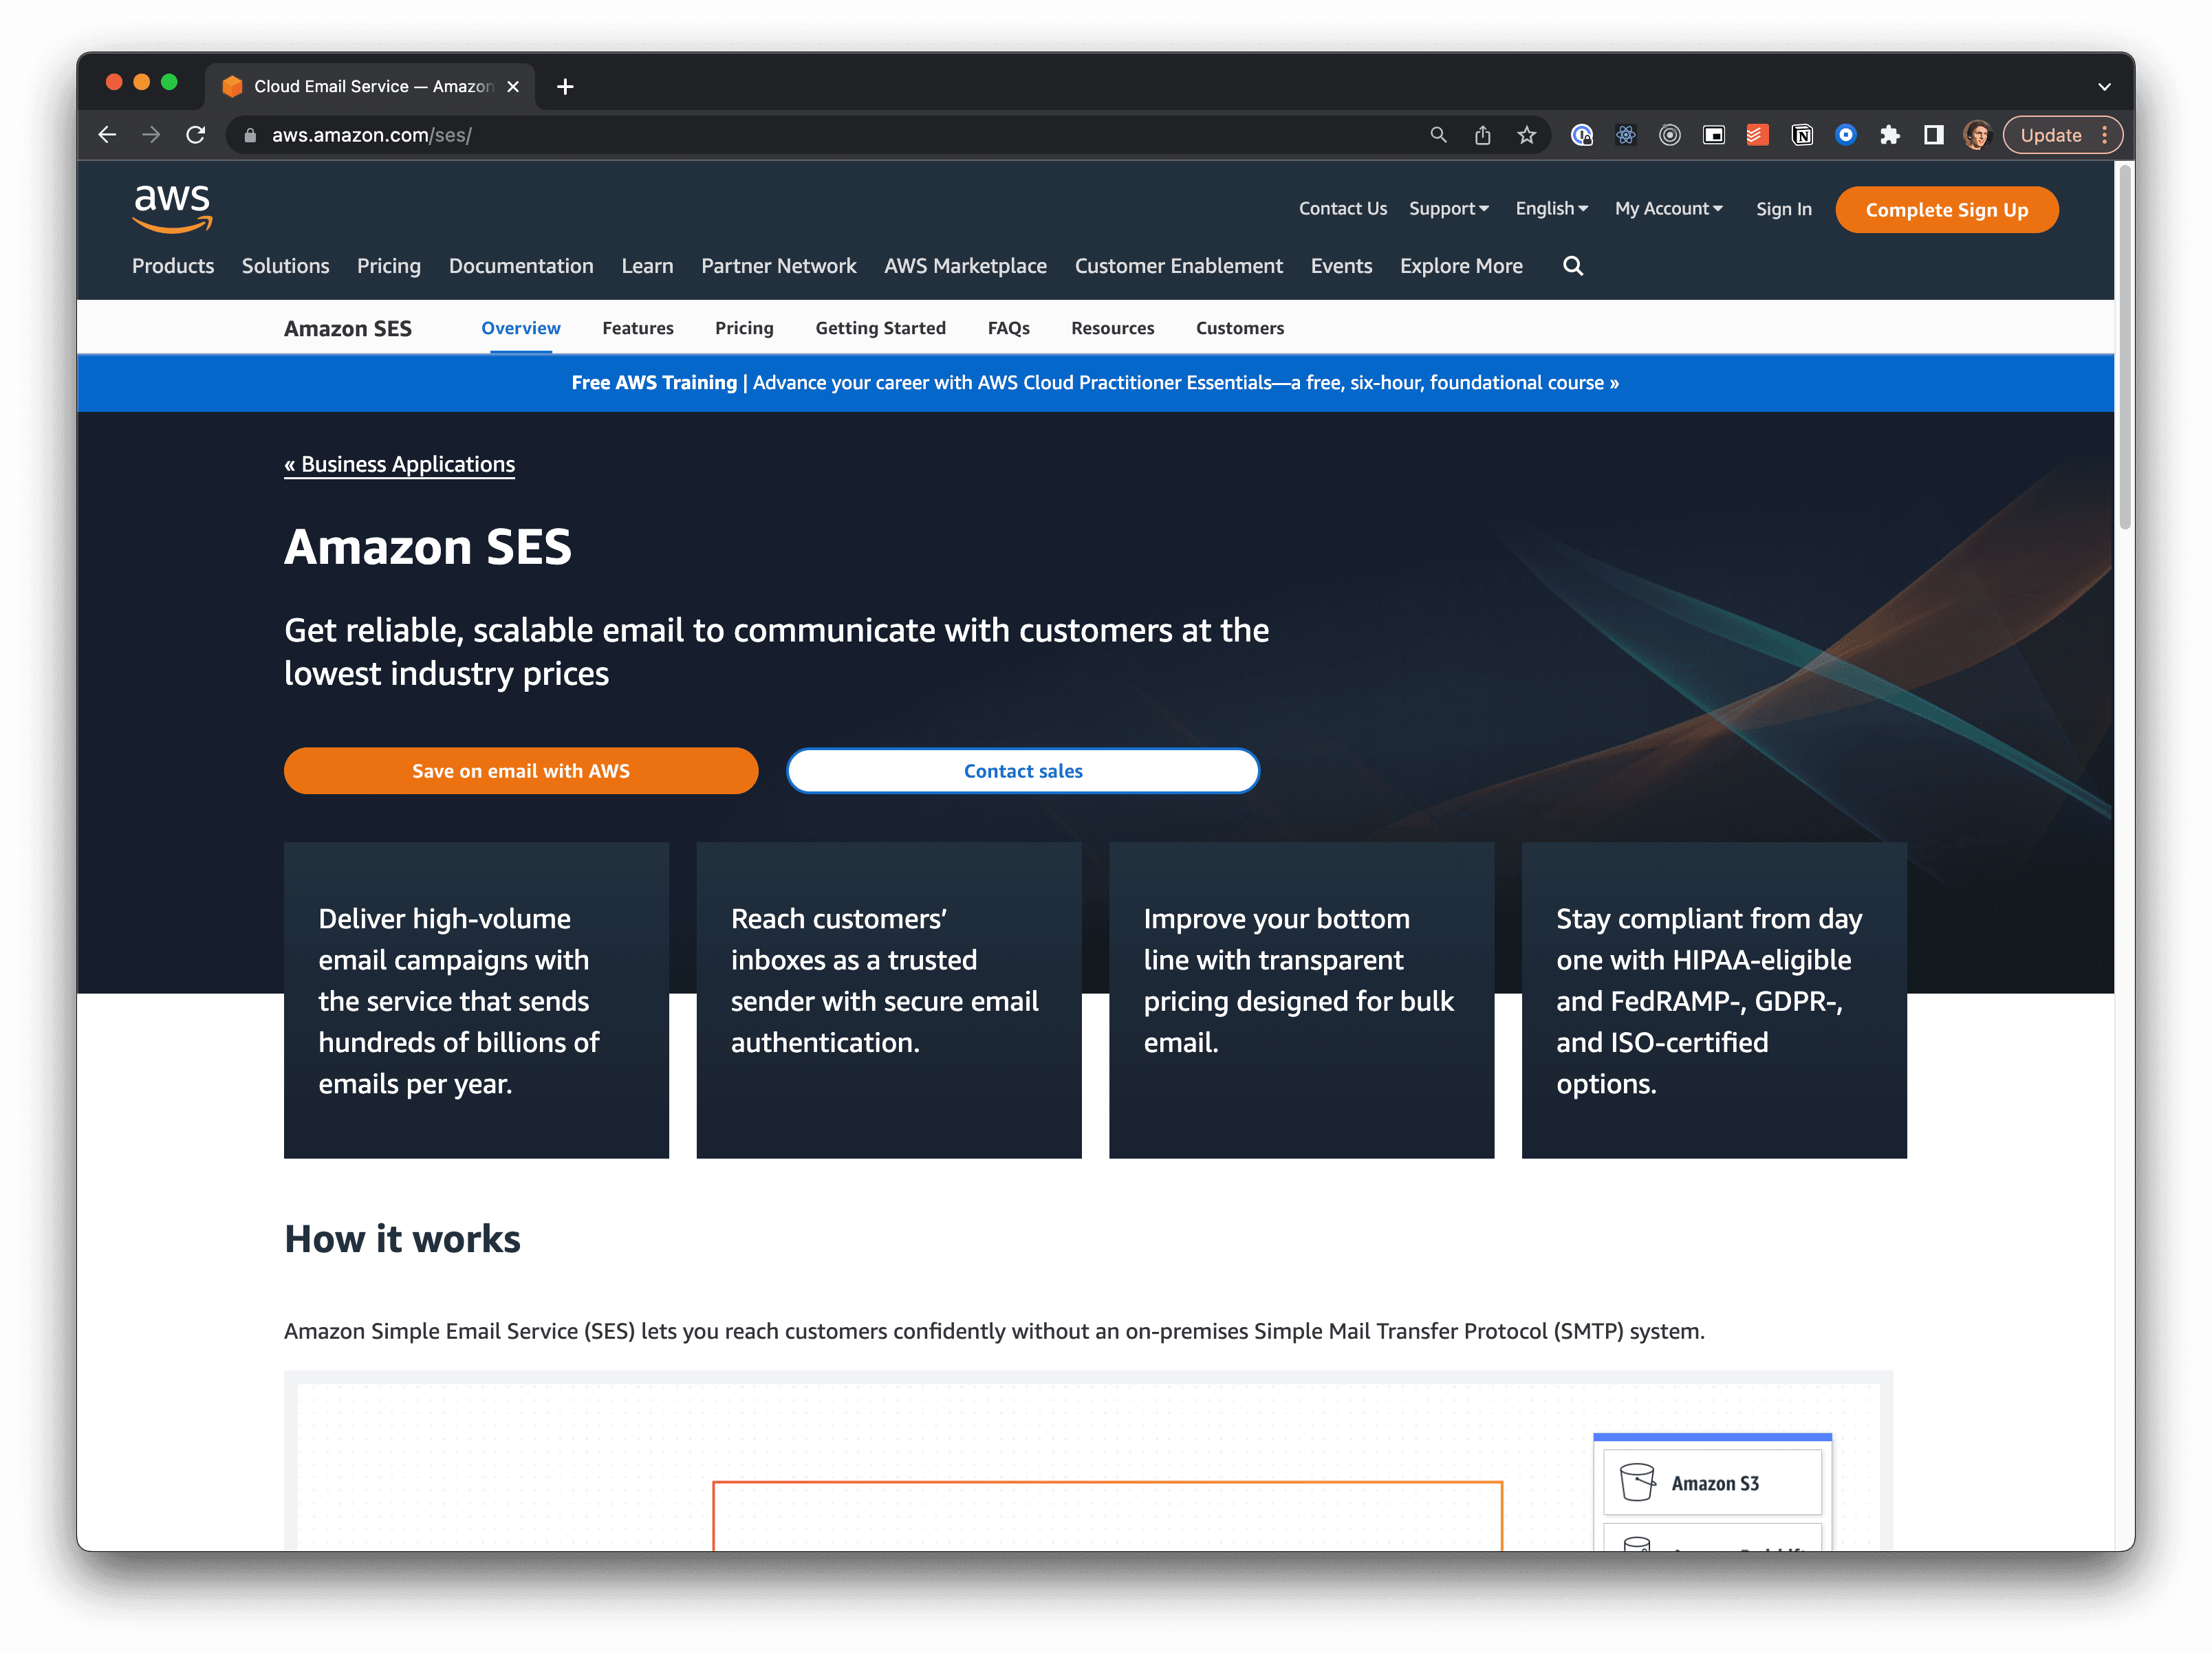This screenshot has height=1653, width=2212.
Task: Open the Solutions menu
Action: (x=285, y=266)
